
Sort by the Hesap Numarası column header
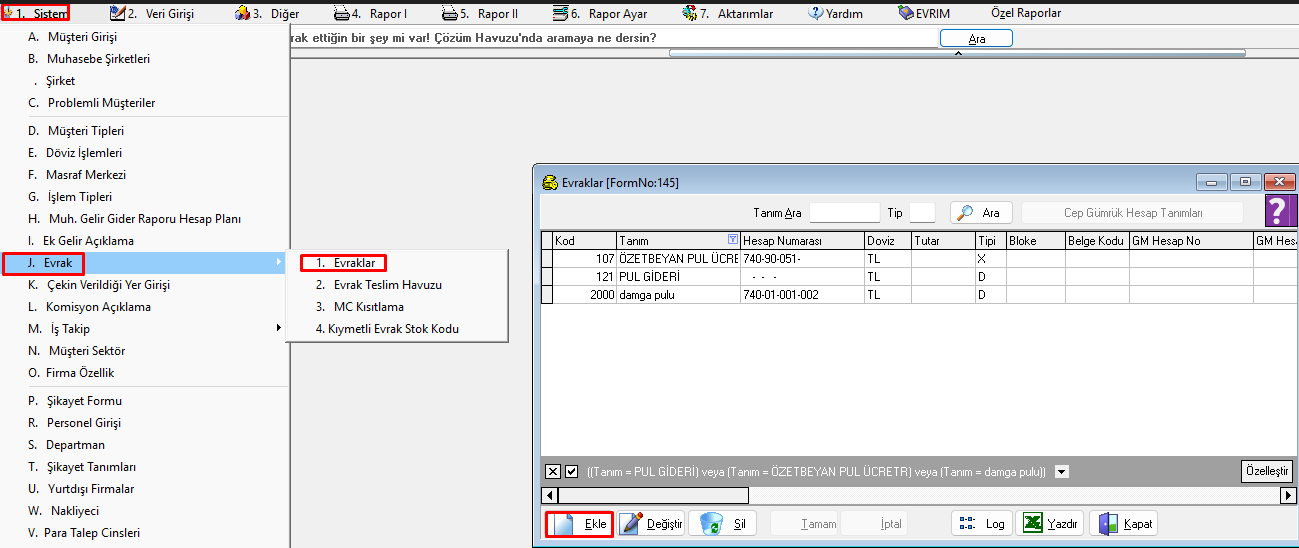coord(802,240)
